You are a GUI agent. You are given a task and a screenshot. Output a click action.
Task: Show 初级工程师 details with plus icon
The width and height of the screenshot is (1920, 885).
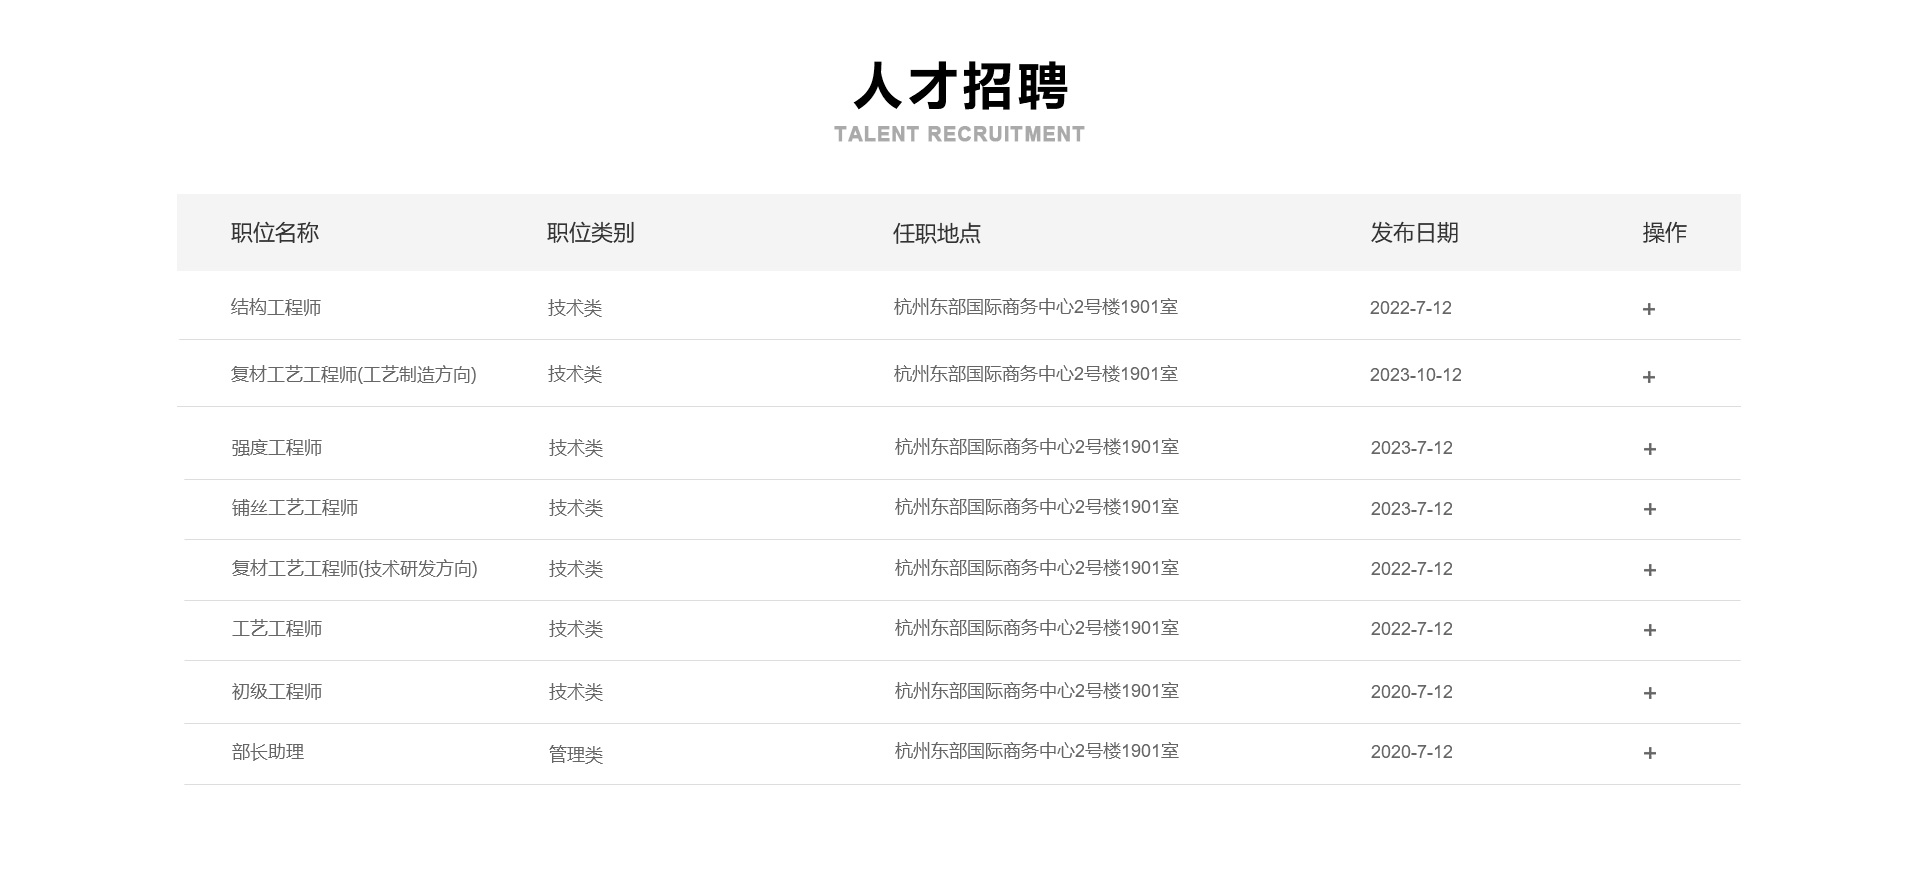pos(1650,693)
